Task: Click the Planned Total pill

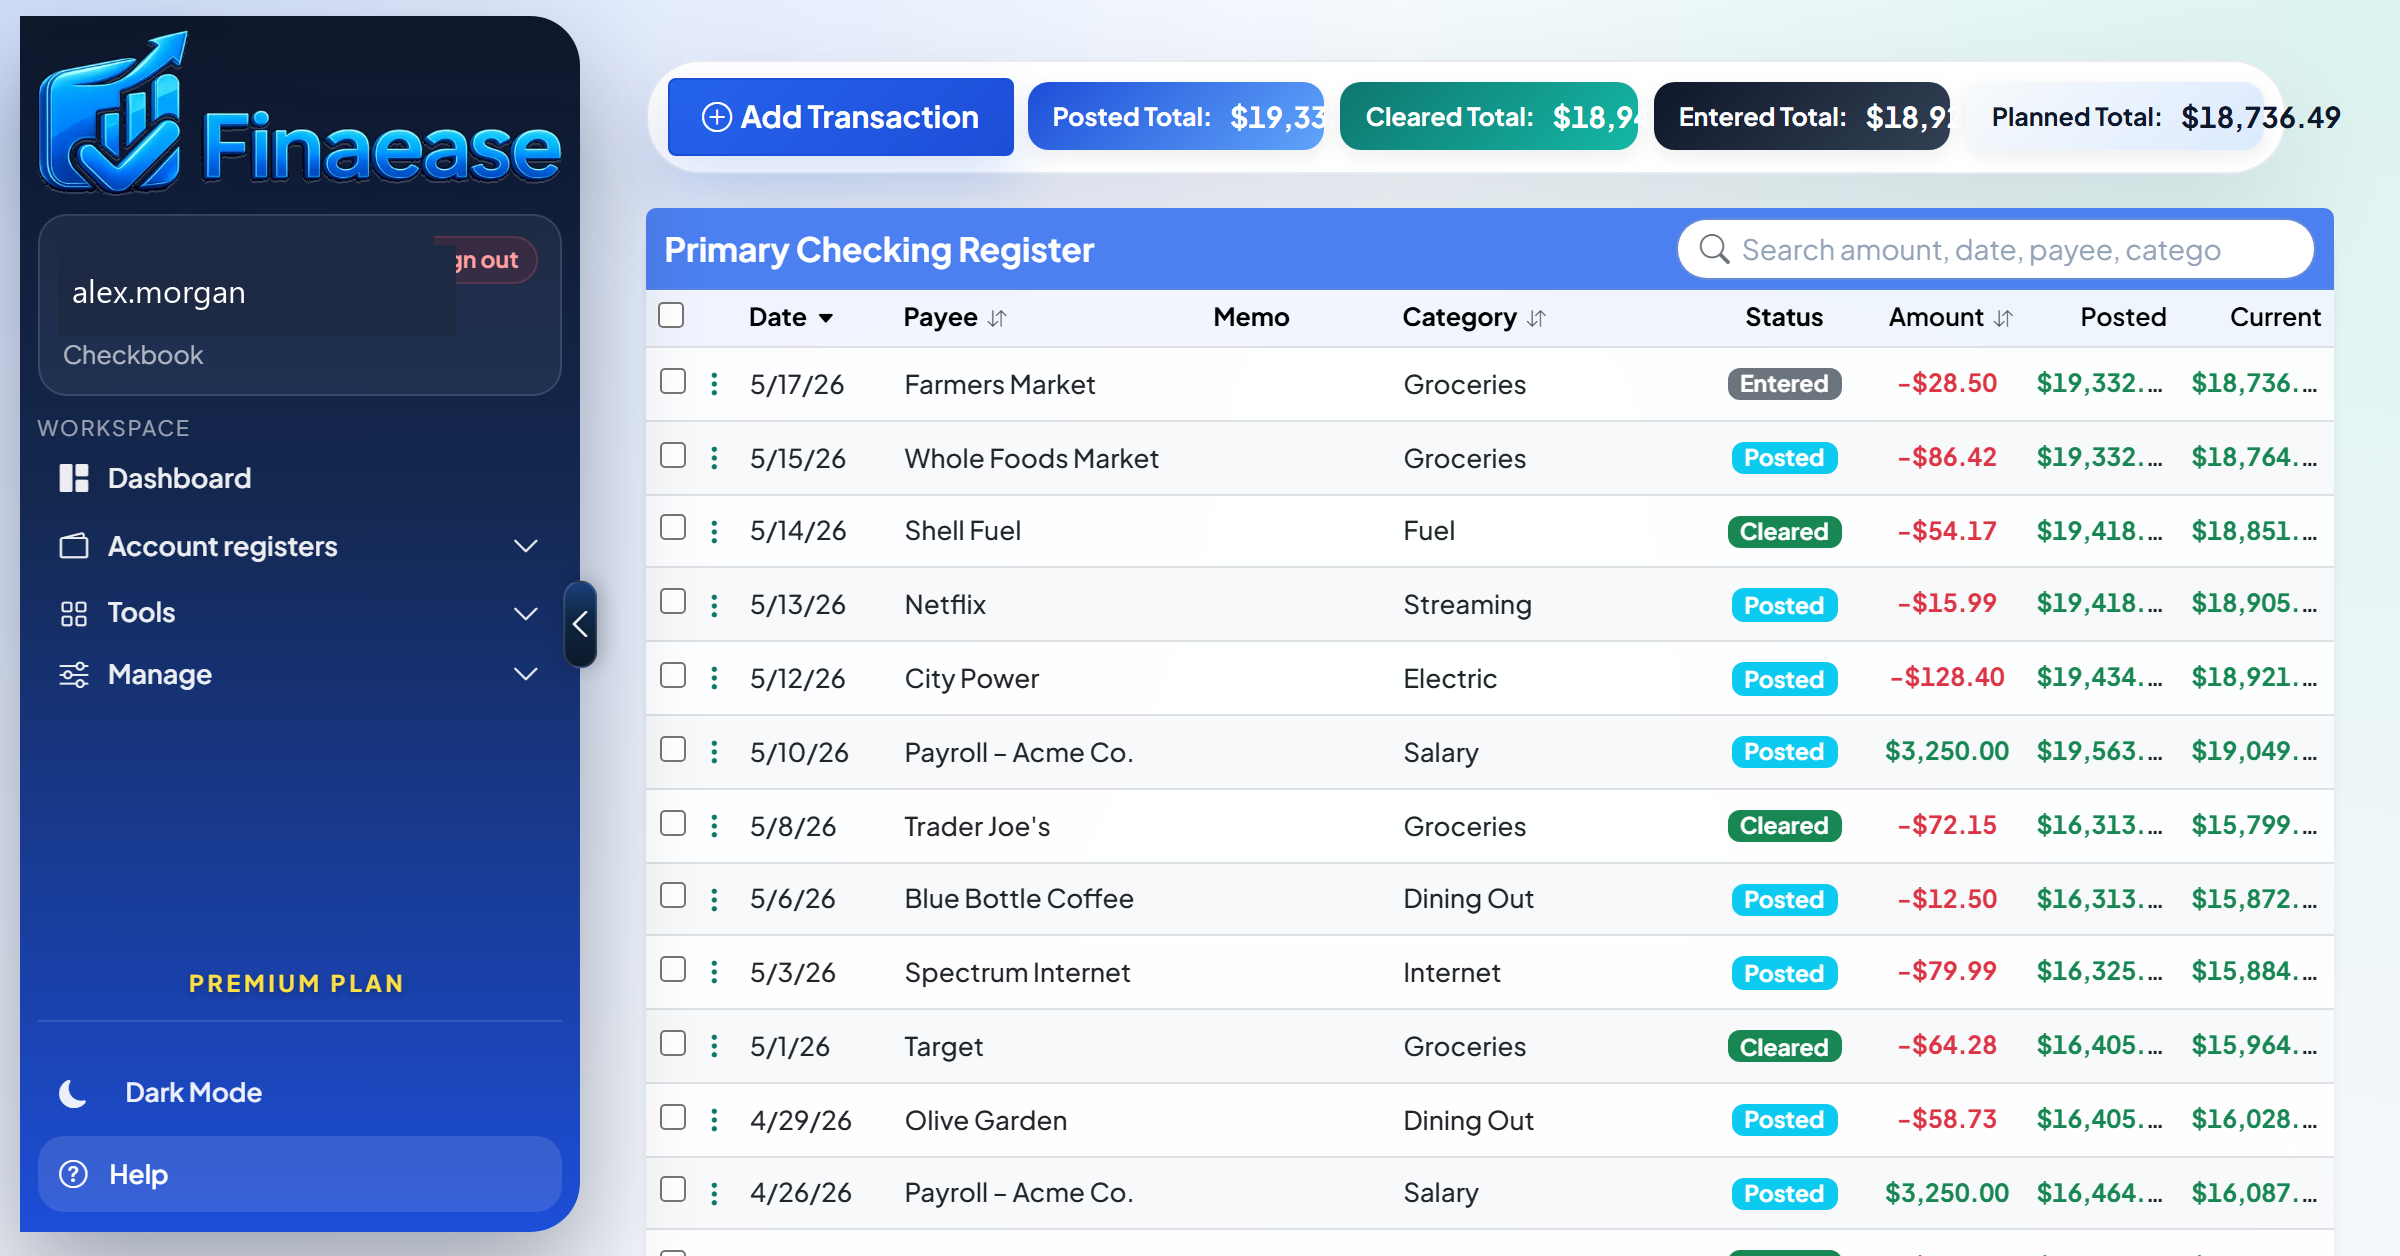Action: click(2116, 117)
